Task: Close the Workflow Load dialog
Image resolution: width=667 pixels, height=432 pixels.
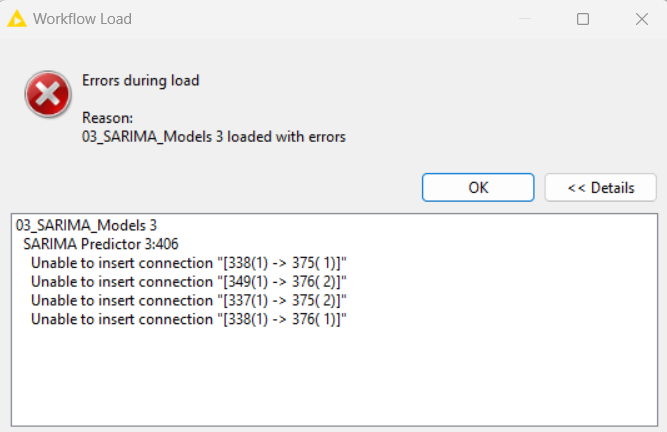Action: pyautogui.click(x=641, y=19)
